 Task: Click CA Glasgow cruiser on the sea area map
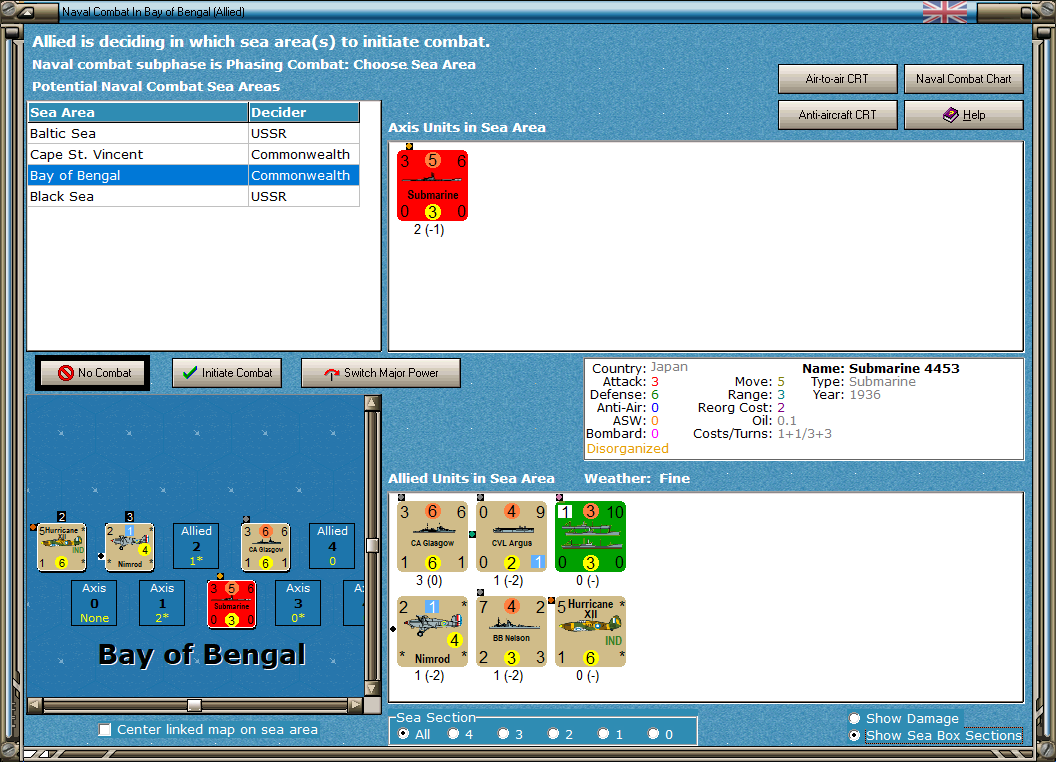pyautogui.click(x=266, y=547)
